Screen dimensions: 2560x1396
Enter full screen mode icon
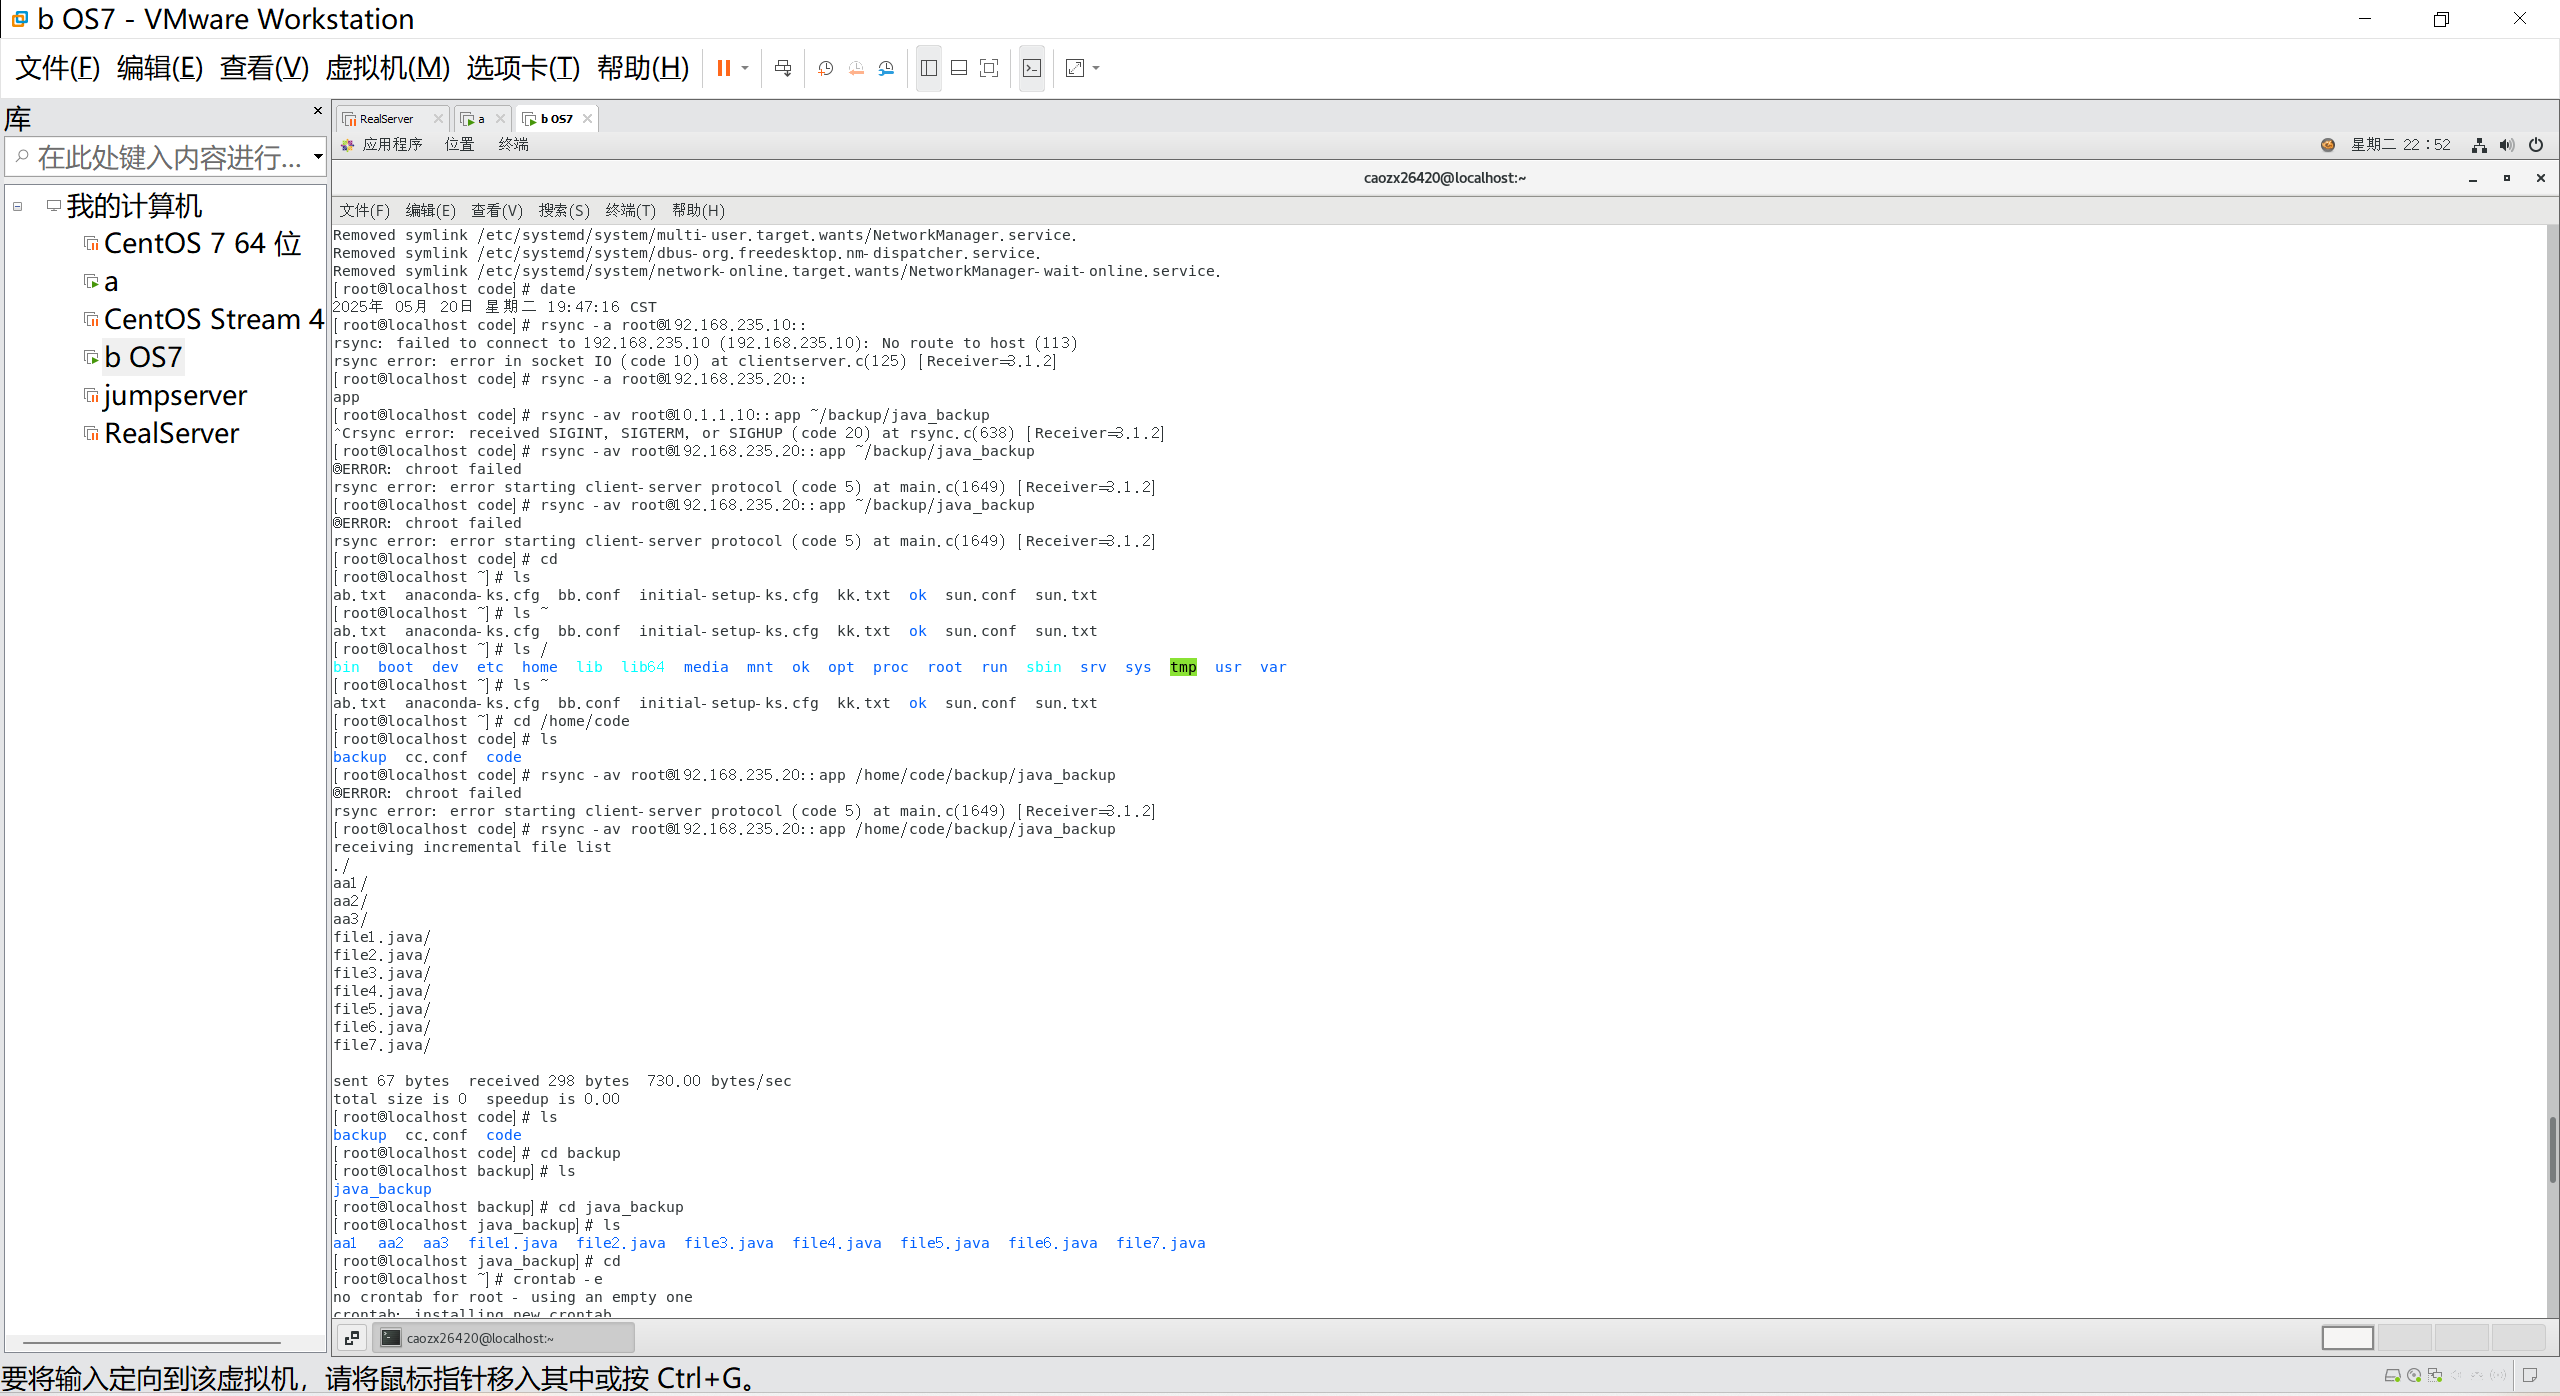[989, 68]
